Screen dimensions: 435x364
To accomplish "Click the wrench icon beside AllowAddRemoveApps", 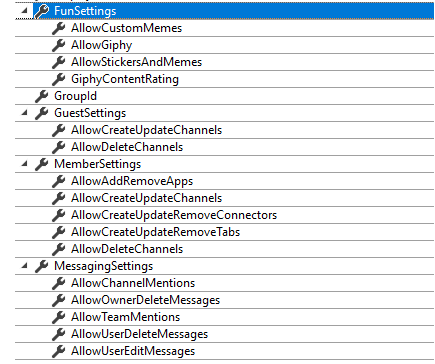I will pos(59,181).
